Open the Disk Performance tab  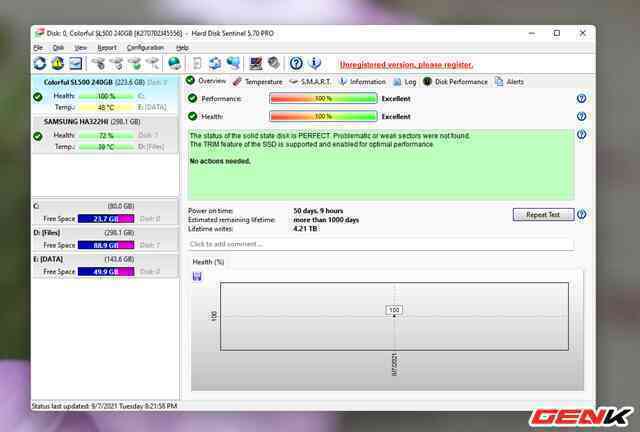455,82
